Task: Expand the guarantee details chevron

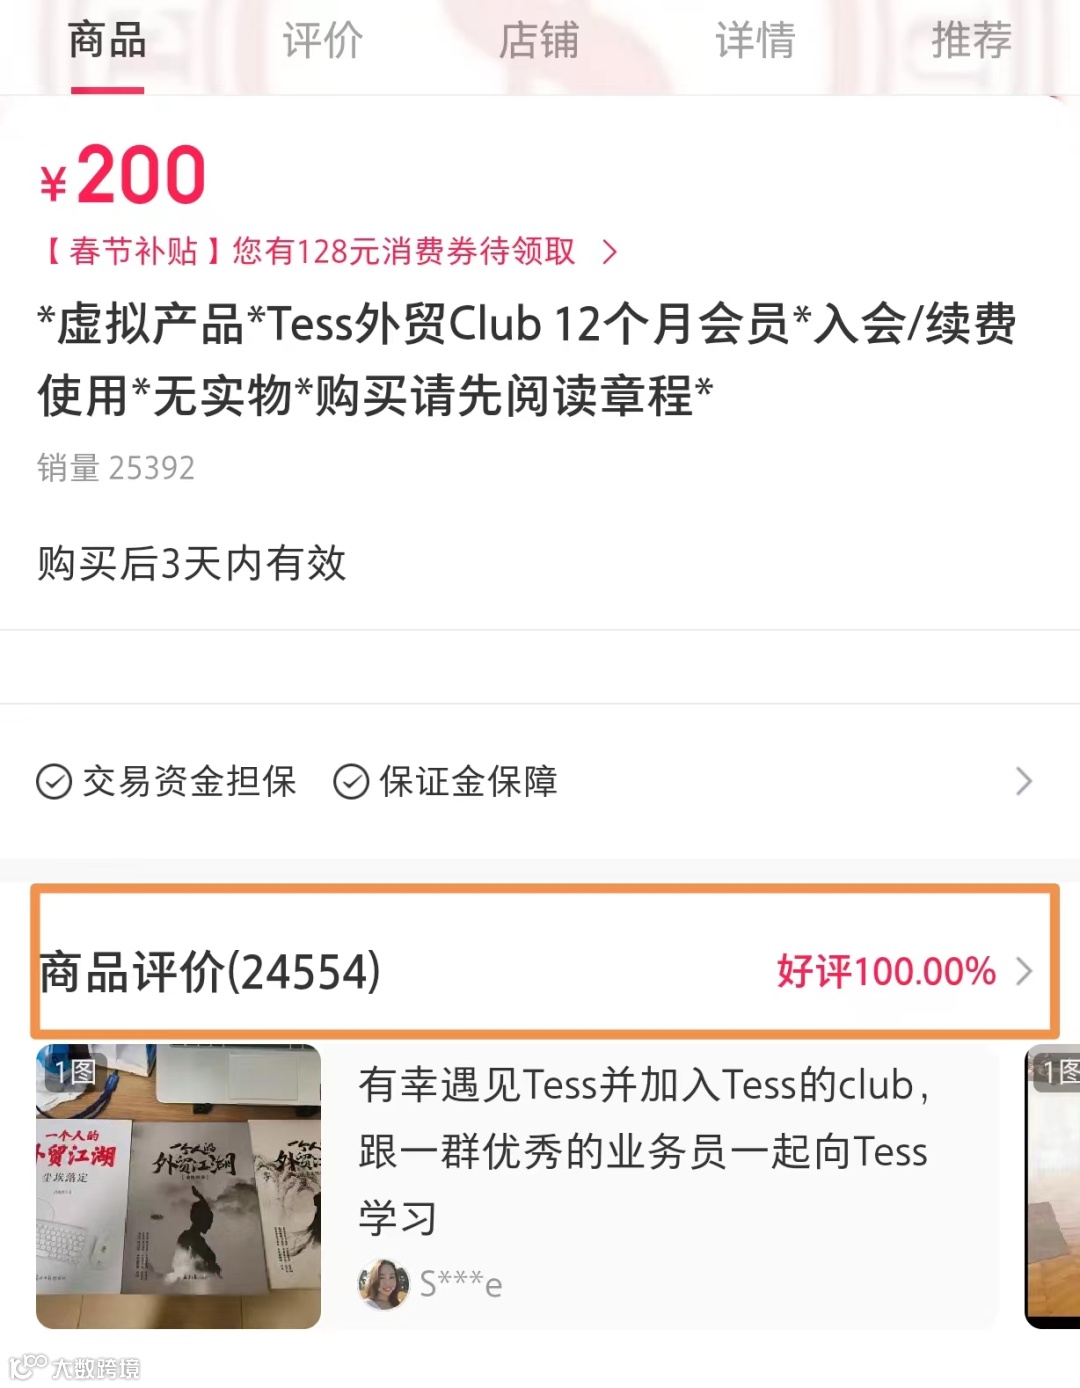Action: click(1023, 781)
